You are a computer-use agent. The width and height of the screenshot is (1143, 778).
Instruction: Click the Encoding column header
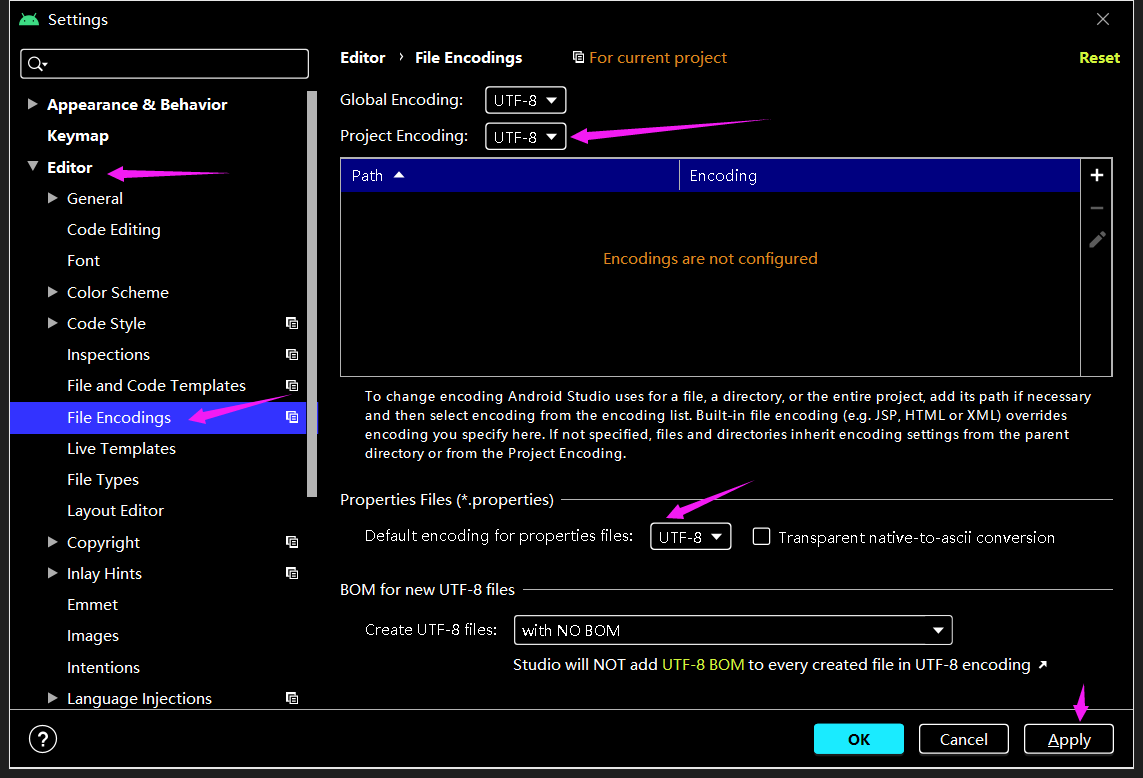point(879,175)
